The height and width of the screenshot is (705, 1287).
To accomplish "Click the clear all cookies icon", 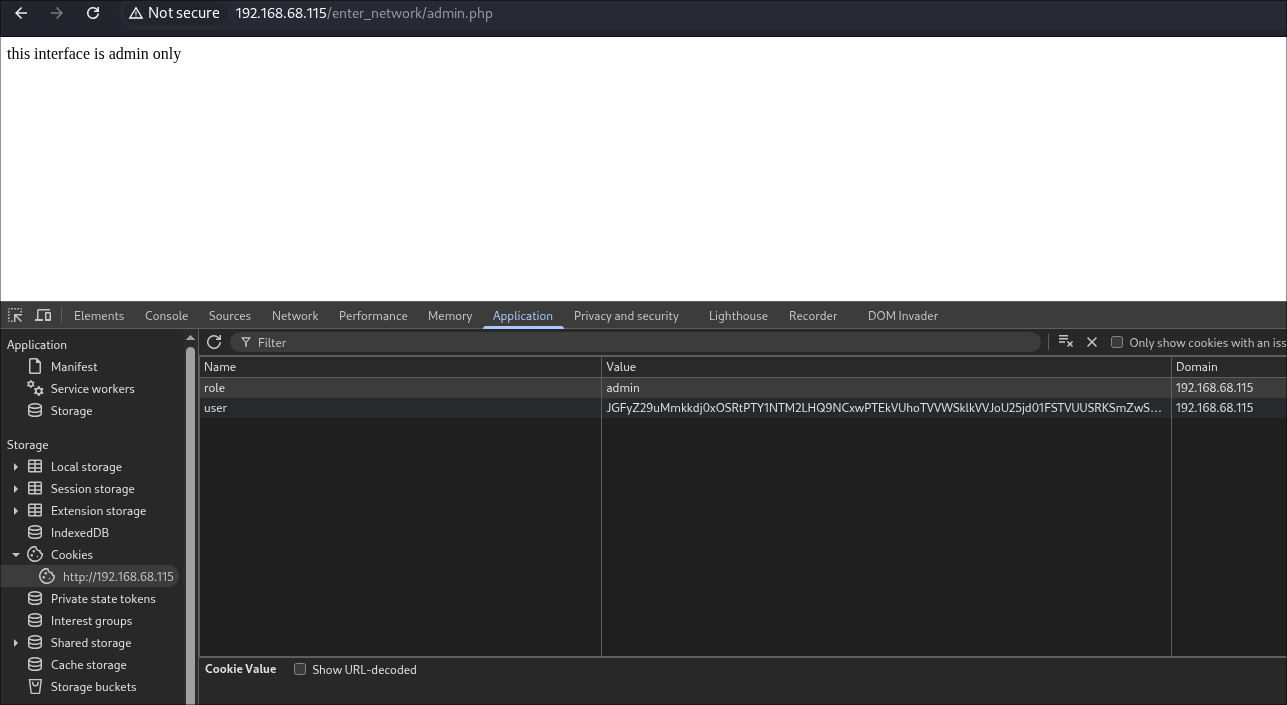I will (1065, 342).
